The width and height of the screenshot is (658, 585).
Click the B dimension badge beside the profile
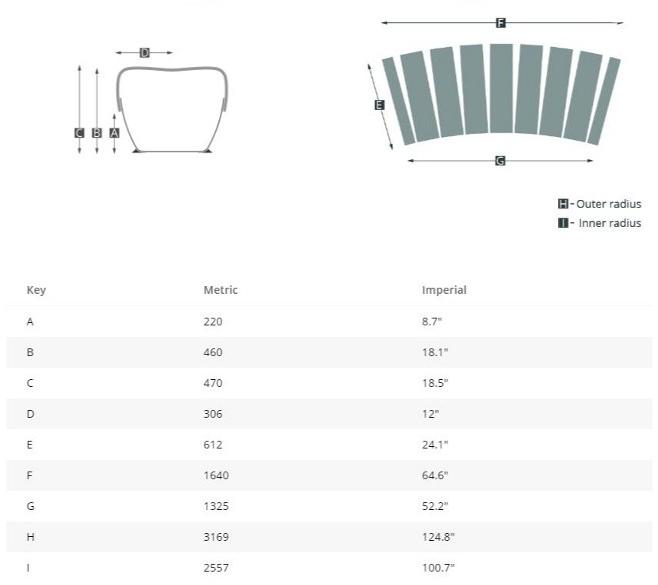97,132
